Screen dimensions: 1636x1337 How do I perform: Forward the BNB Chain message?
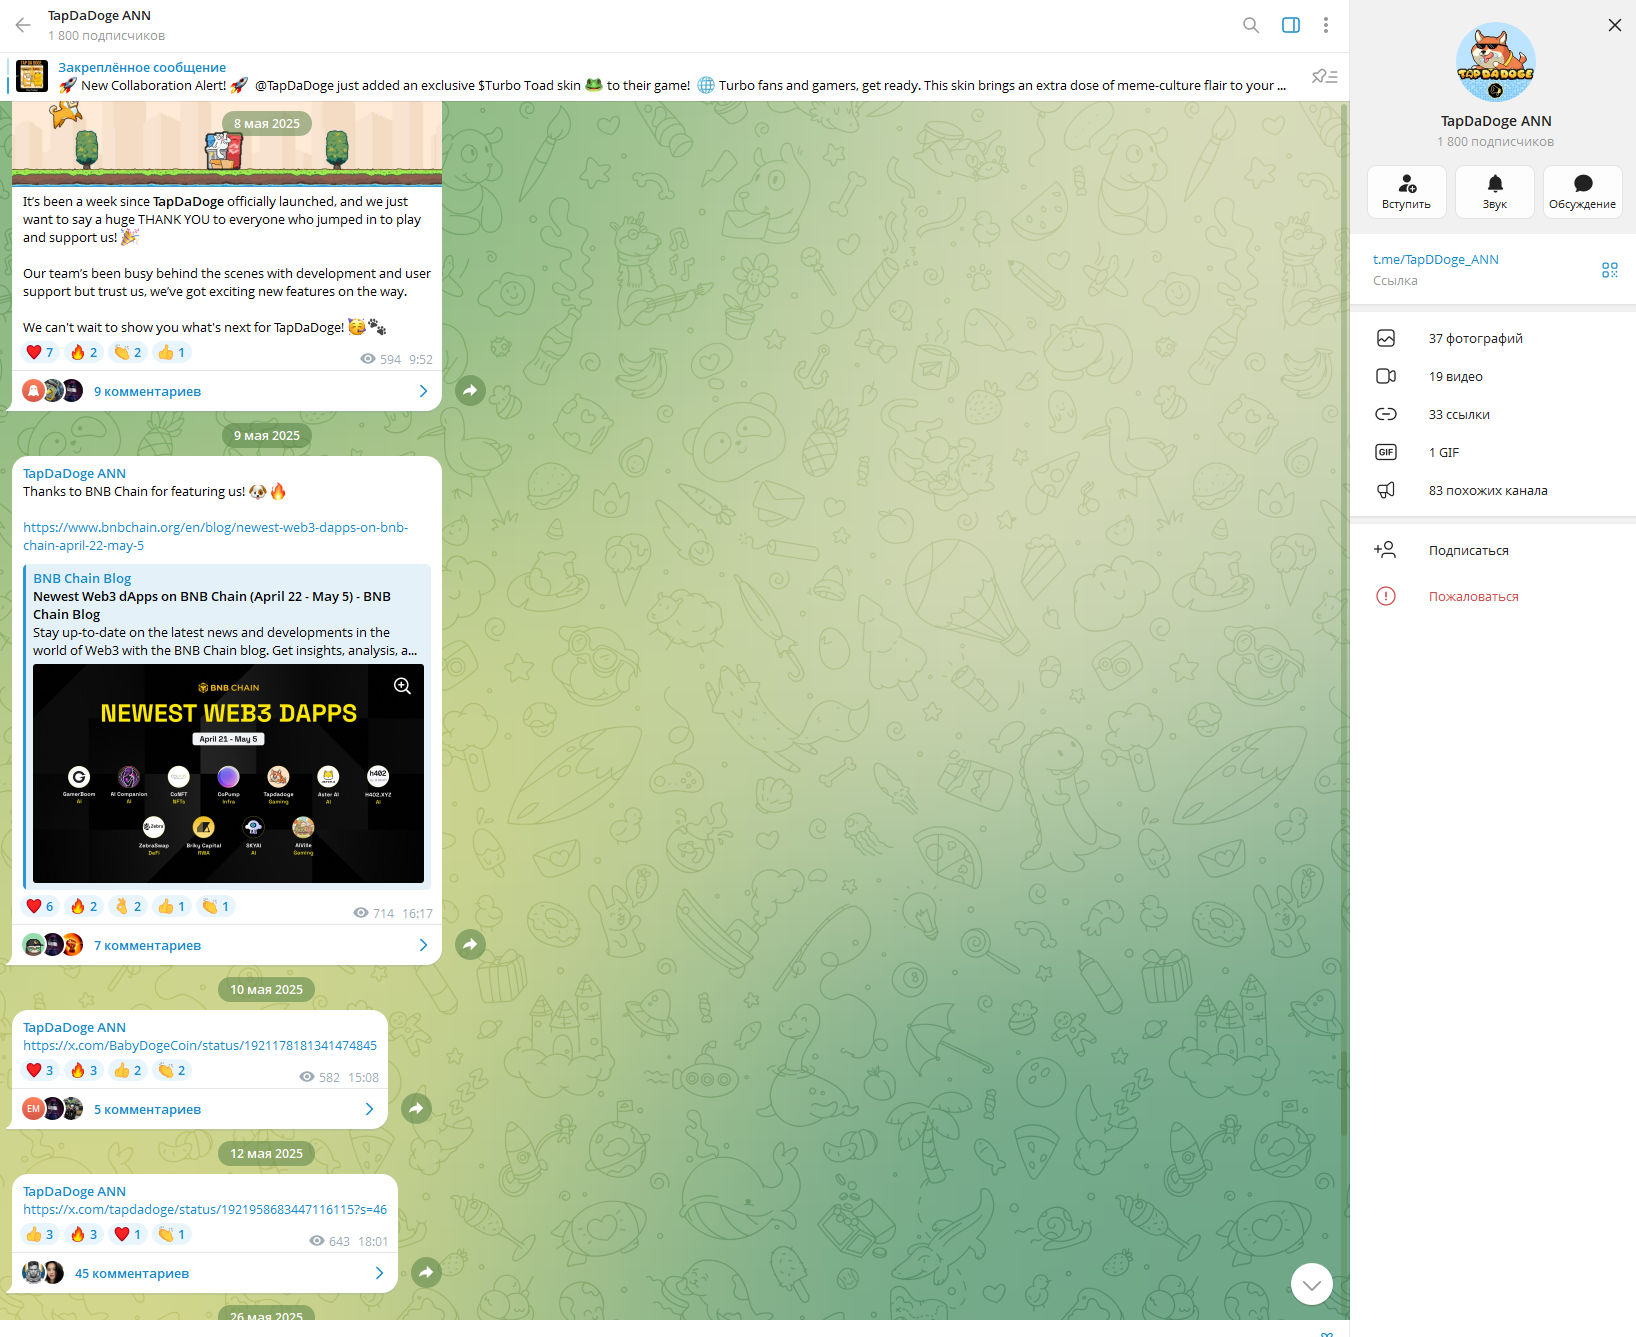(x=470, y=945)
